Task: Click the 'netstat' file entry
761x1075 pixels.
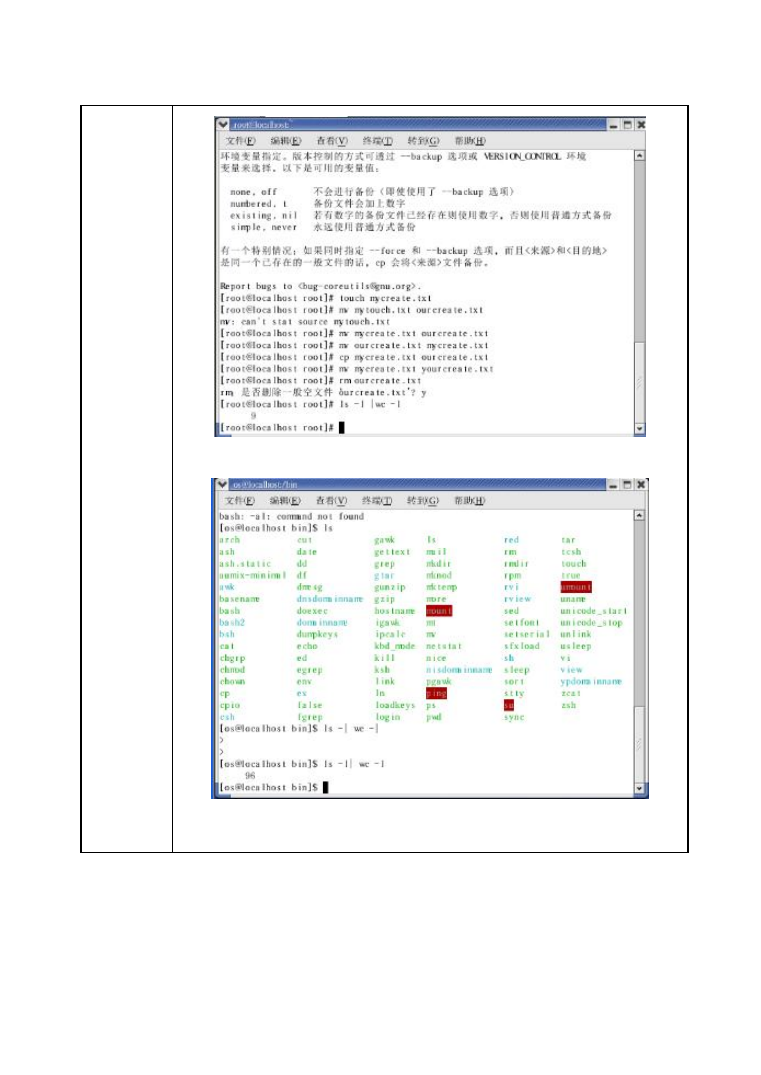Action: point(444,646)
